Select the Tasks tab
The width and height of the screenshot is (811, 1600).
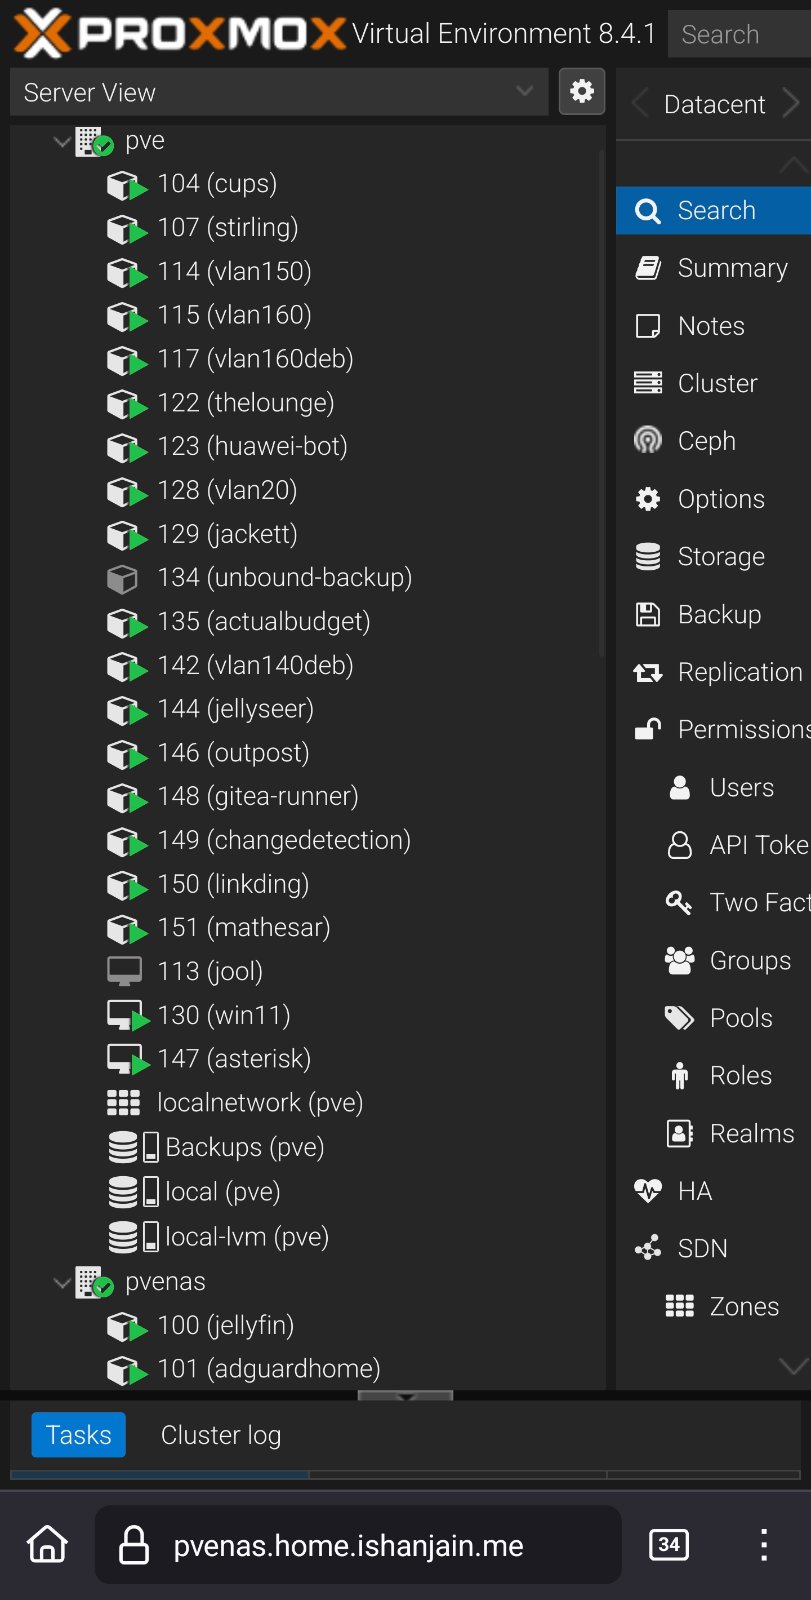(x=78, y=1435)
